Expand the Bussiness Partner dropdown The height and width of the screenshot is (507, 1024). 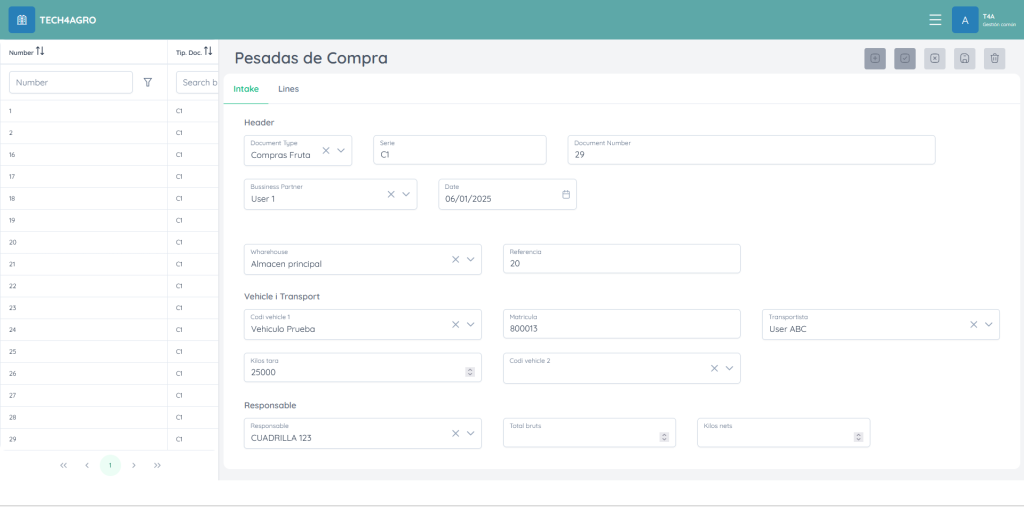[x=407, y=194]
